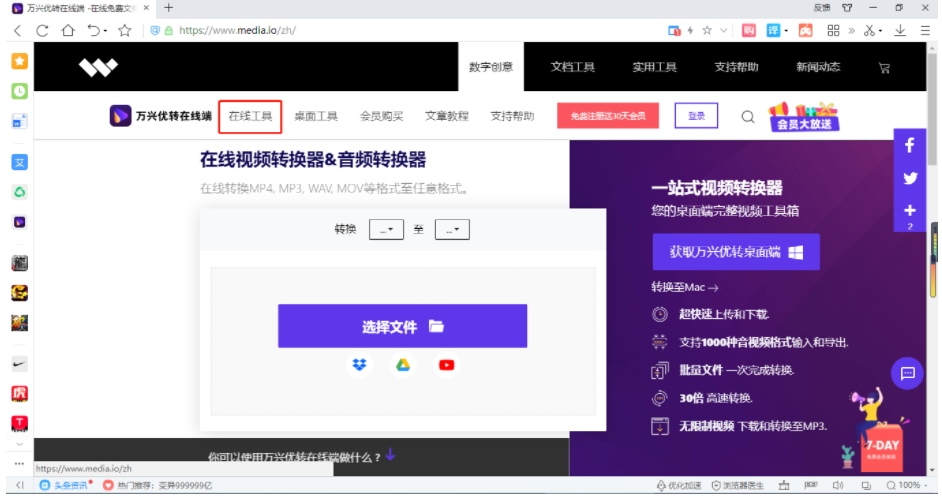The image size is (942, 496).
Task: Open the 实用工具 header menu
Action: click(654, 67)
